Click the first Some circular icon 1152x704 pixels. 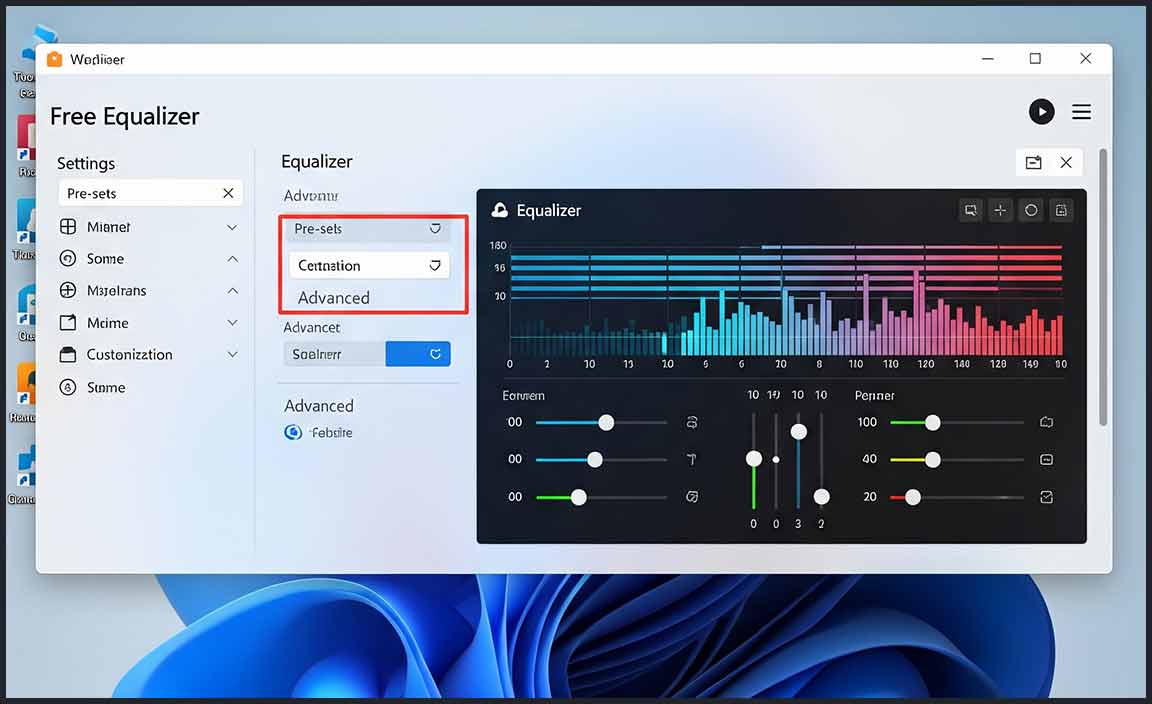[x=68, y=258]
